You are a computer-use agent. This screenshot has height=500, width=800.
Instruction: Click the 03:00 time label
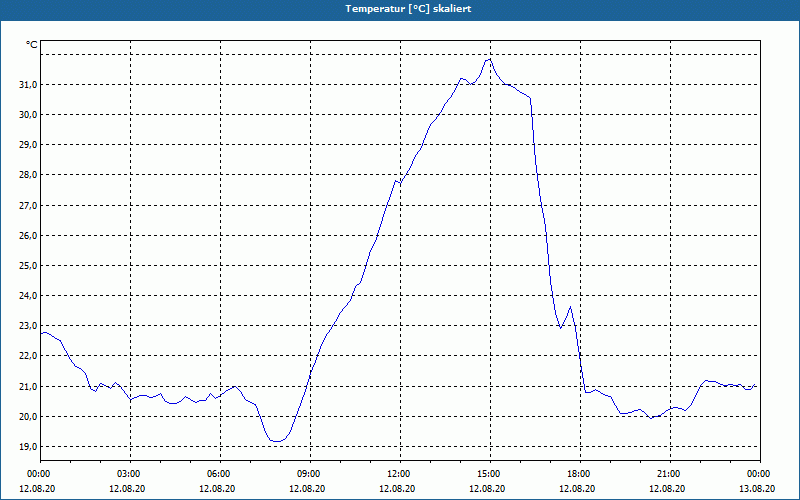point(131,474)
